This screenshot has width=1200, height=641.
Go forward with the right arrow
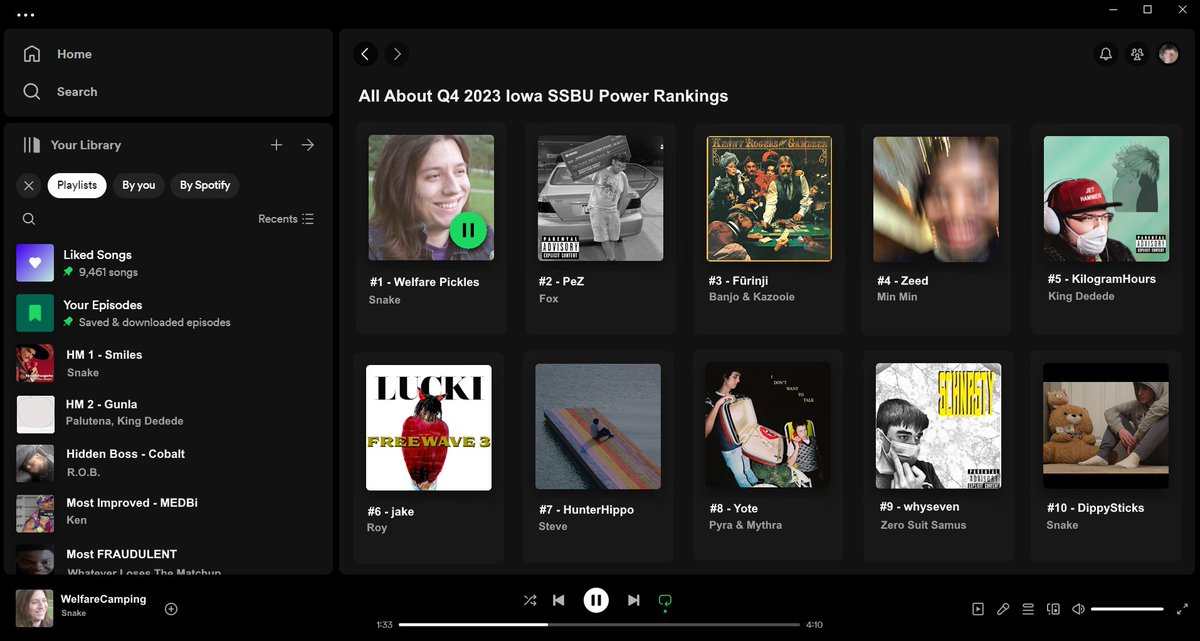tap(397, 54)
